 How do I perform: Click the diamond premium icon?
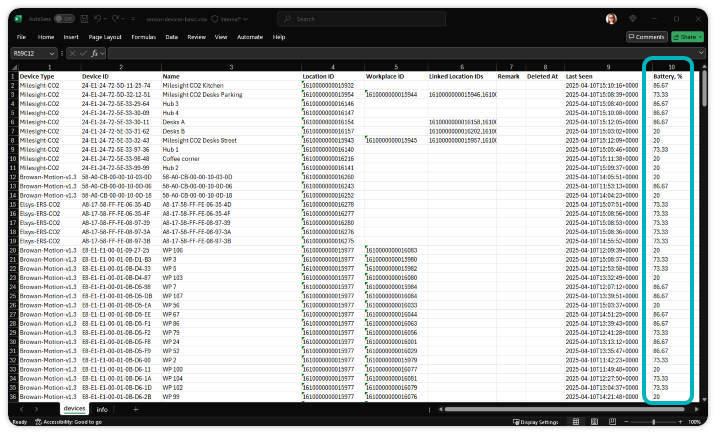[x=632, y=19]
